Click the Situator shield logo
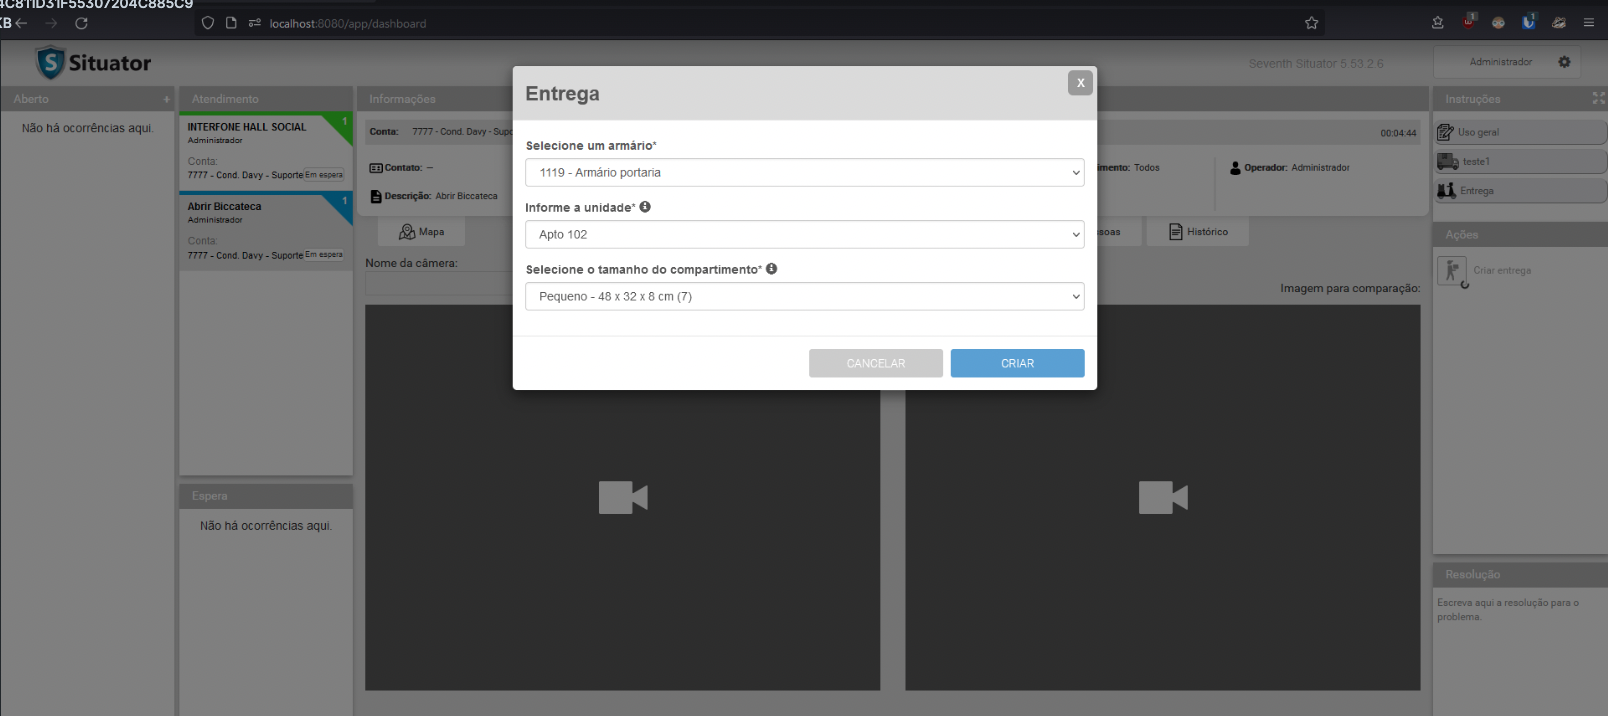The height and width of the screenshot is (716, 1608). (x=50, y=63)
